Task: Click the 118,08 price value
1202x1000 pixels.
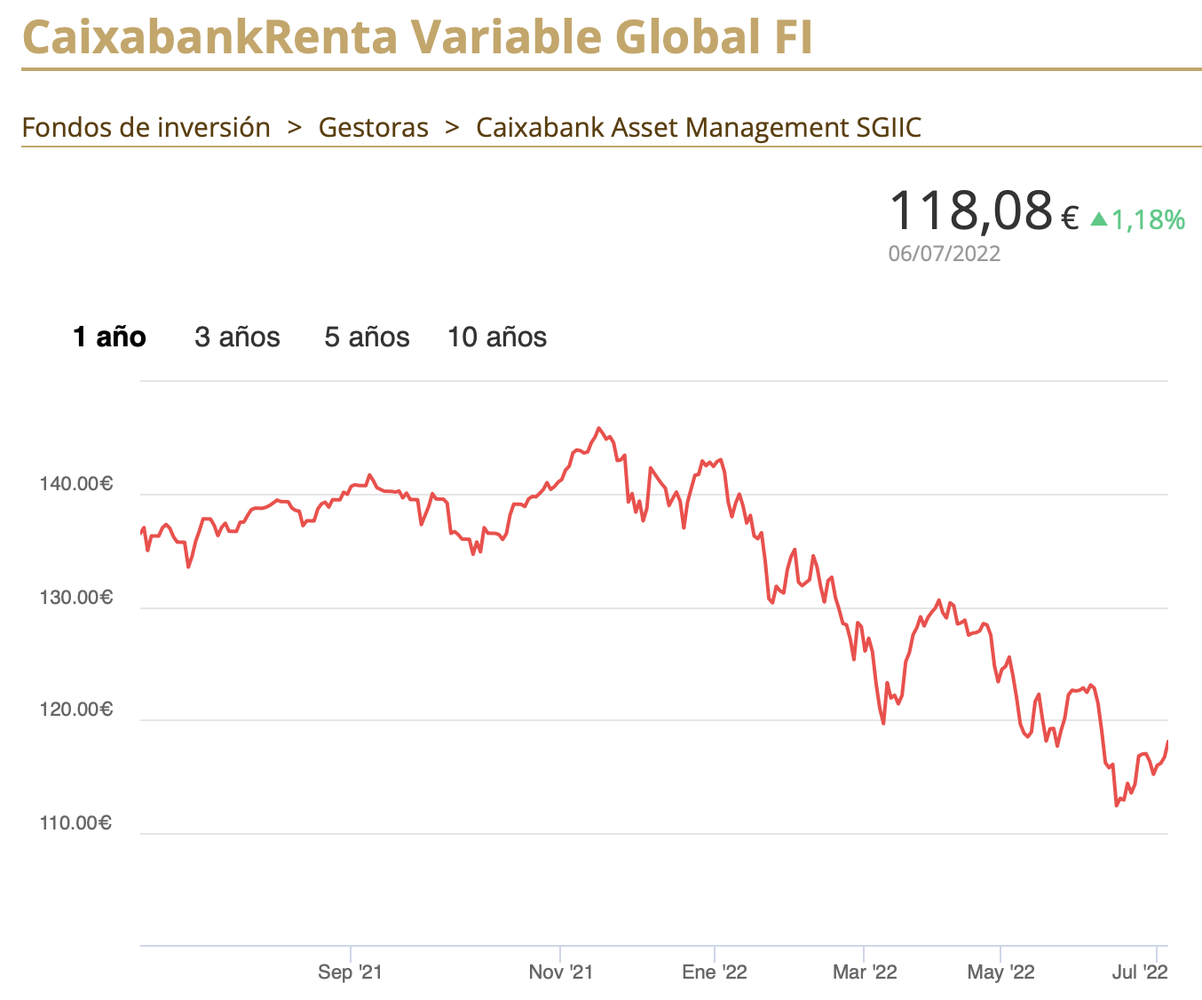Action: [970, 210]
